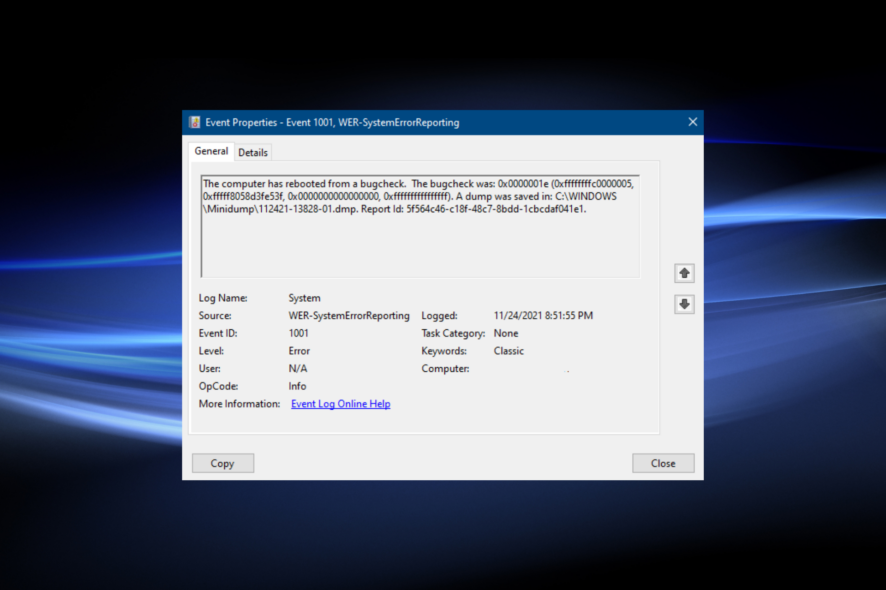Click the Close button
Screen dimensions: 886x590
click(663, 463)
